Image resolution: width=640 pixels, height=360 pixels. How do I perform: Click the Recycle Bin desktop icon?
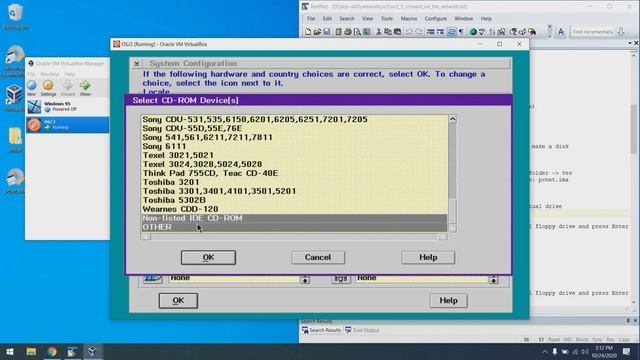pyautogui.click(x=16, y=16)
